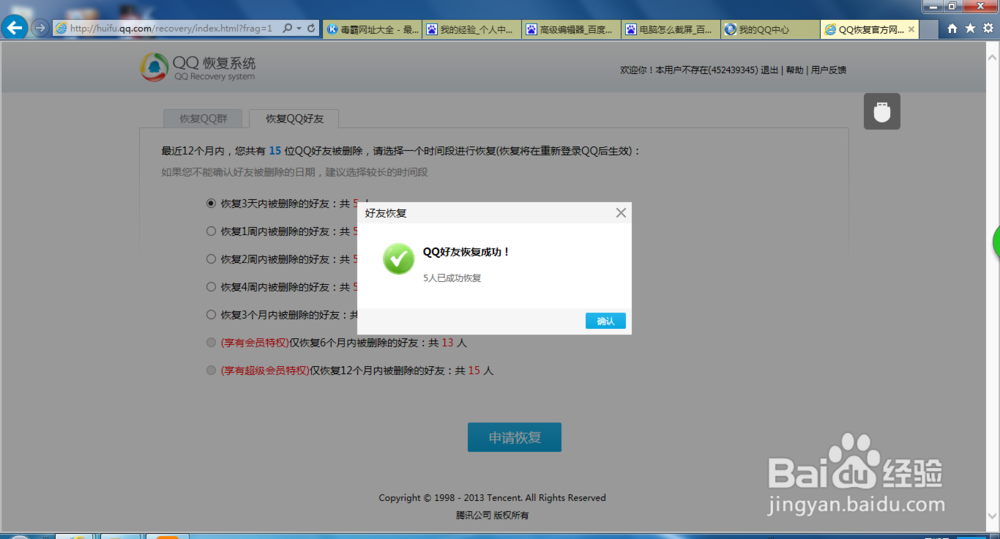
Task: Click the 帮助 help link
Action: pos(795,70)
